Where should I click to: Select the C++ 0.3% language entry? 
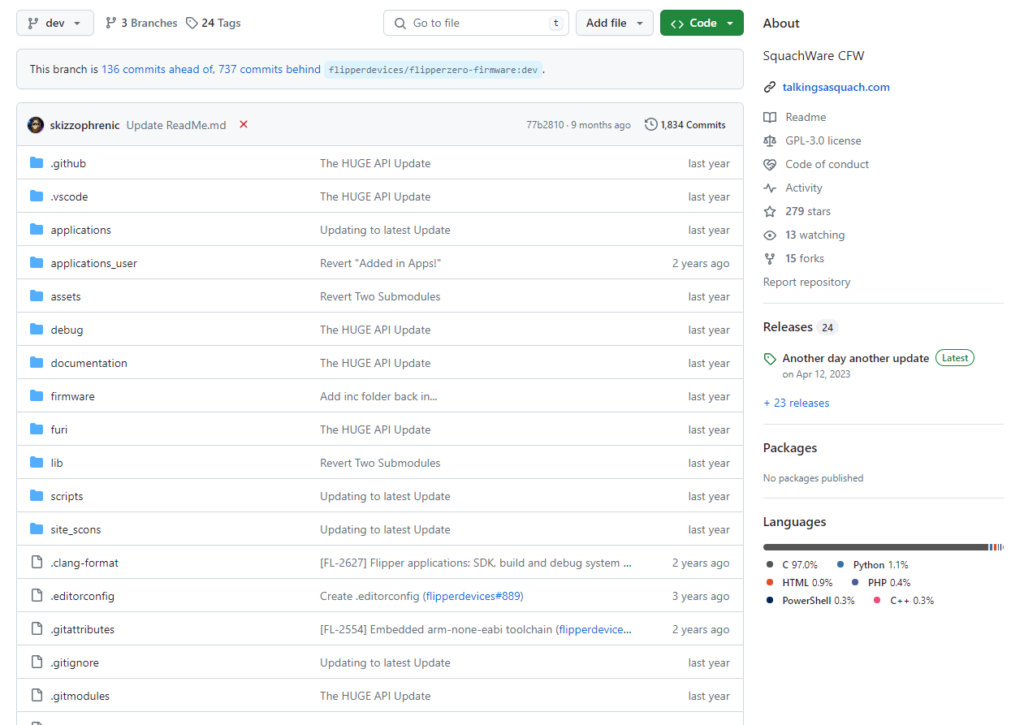904,600
